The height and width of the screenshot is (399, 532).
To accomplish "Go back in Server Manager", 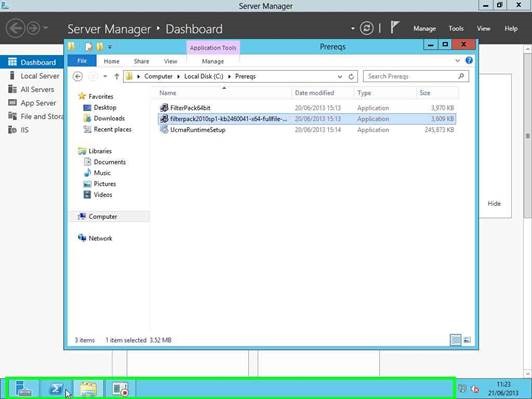I will point(15,28).
